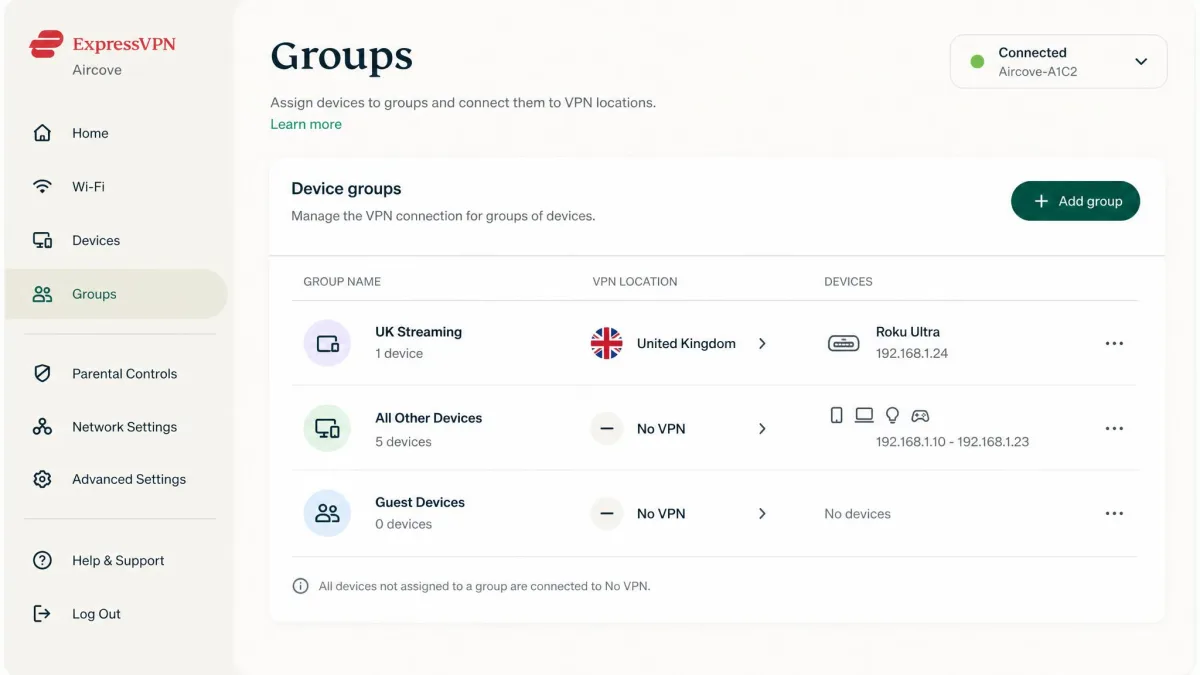Follow the Learn more link

point(306,124)
